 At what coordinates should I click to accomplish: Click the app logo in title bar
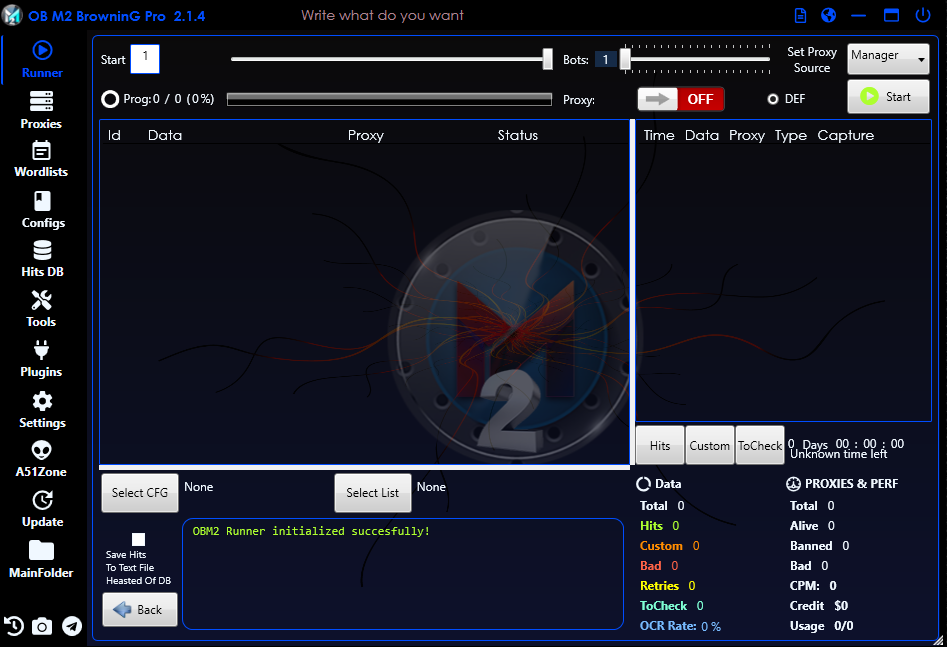click(x=11, y=15)
